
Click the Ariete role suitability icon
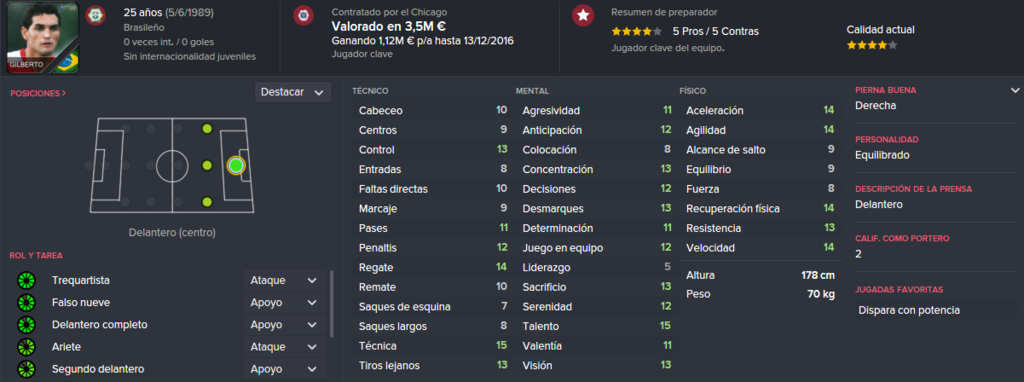pyautogui.click(x=26, y=347)
